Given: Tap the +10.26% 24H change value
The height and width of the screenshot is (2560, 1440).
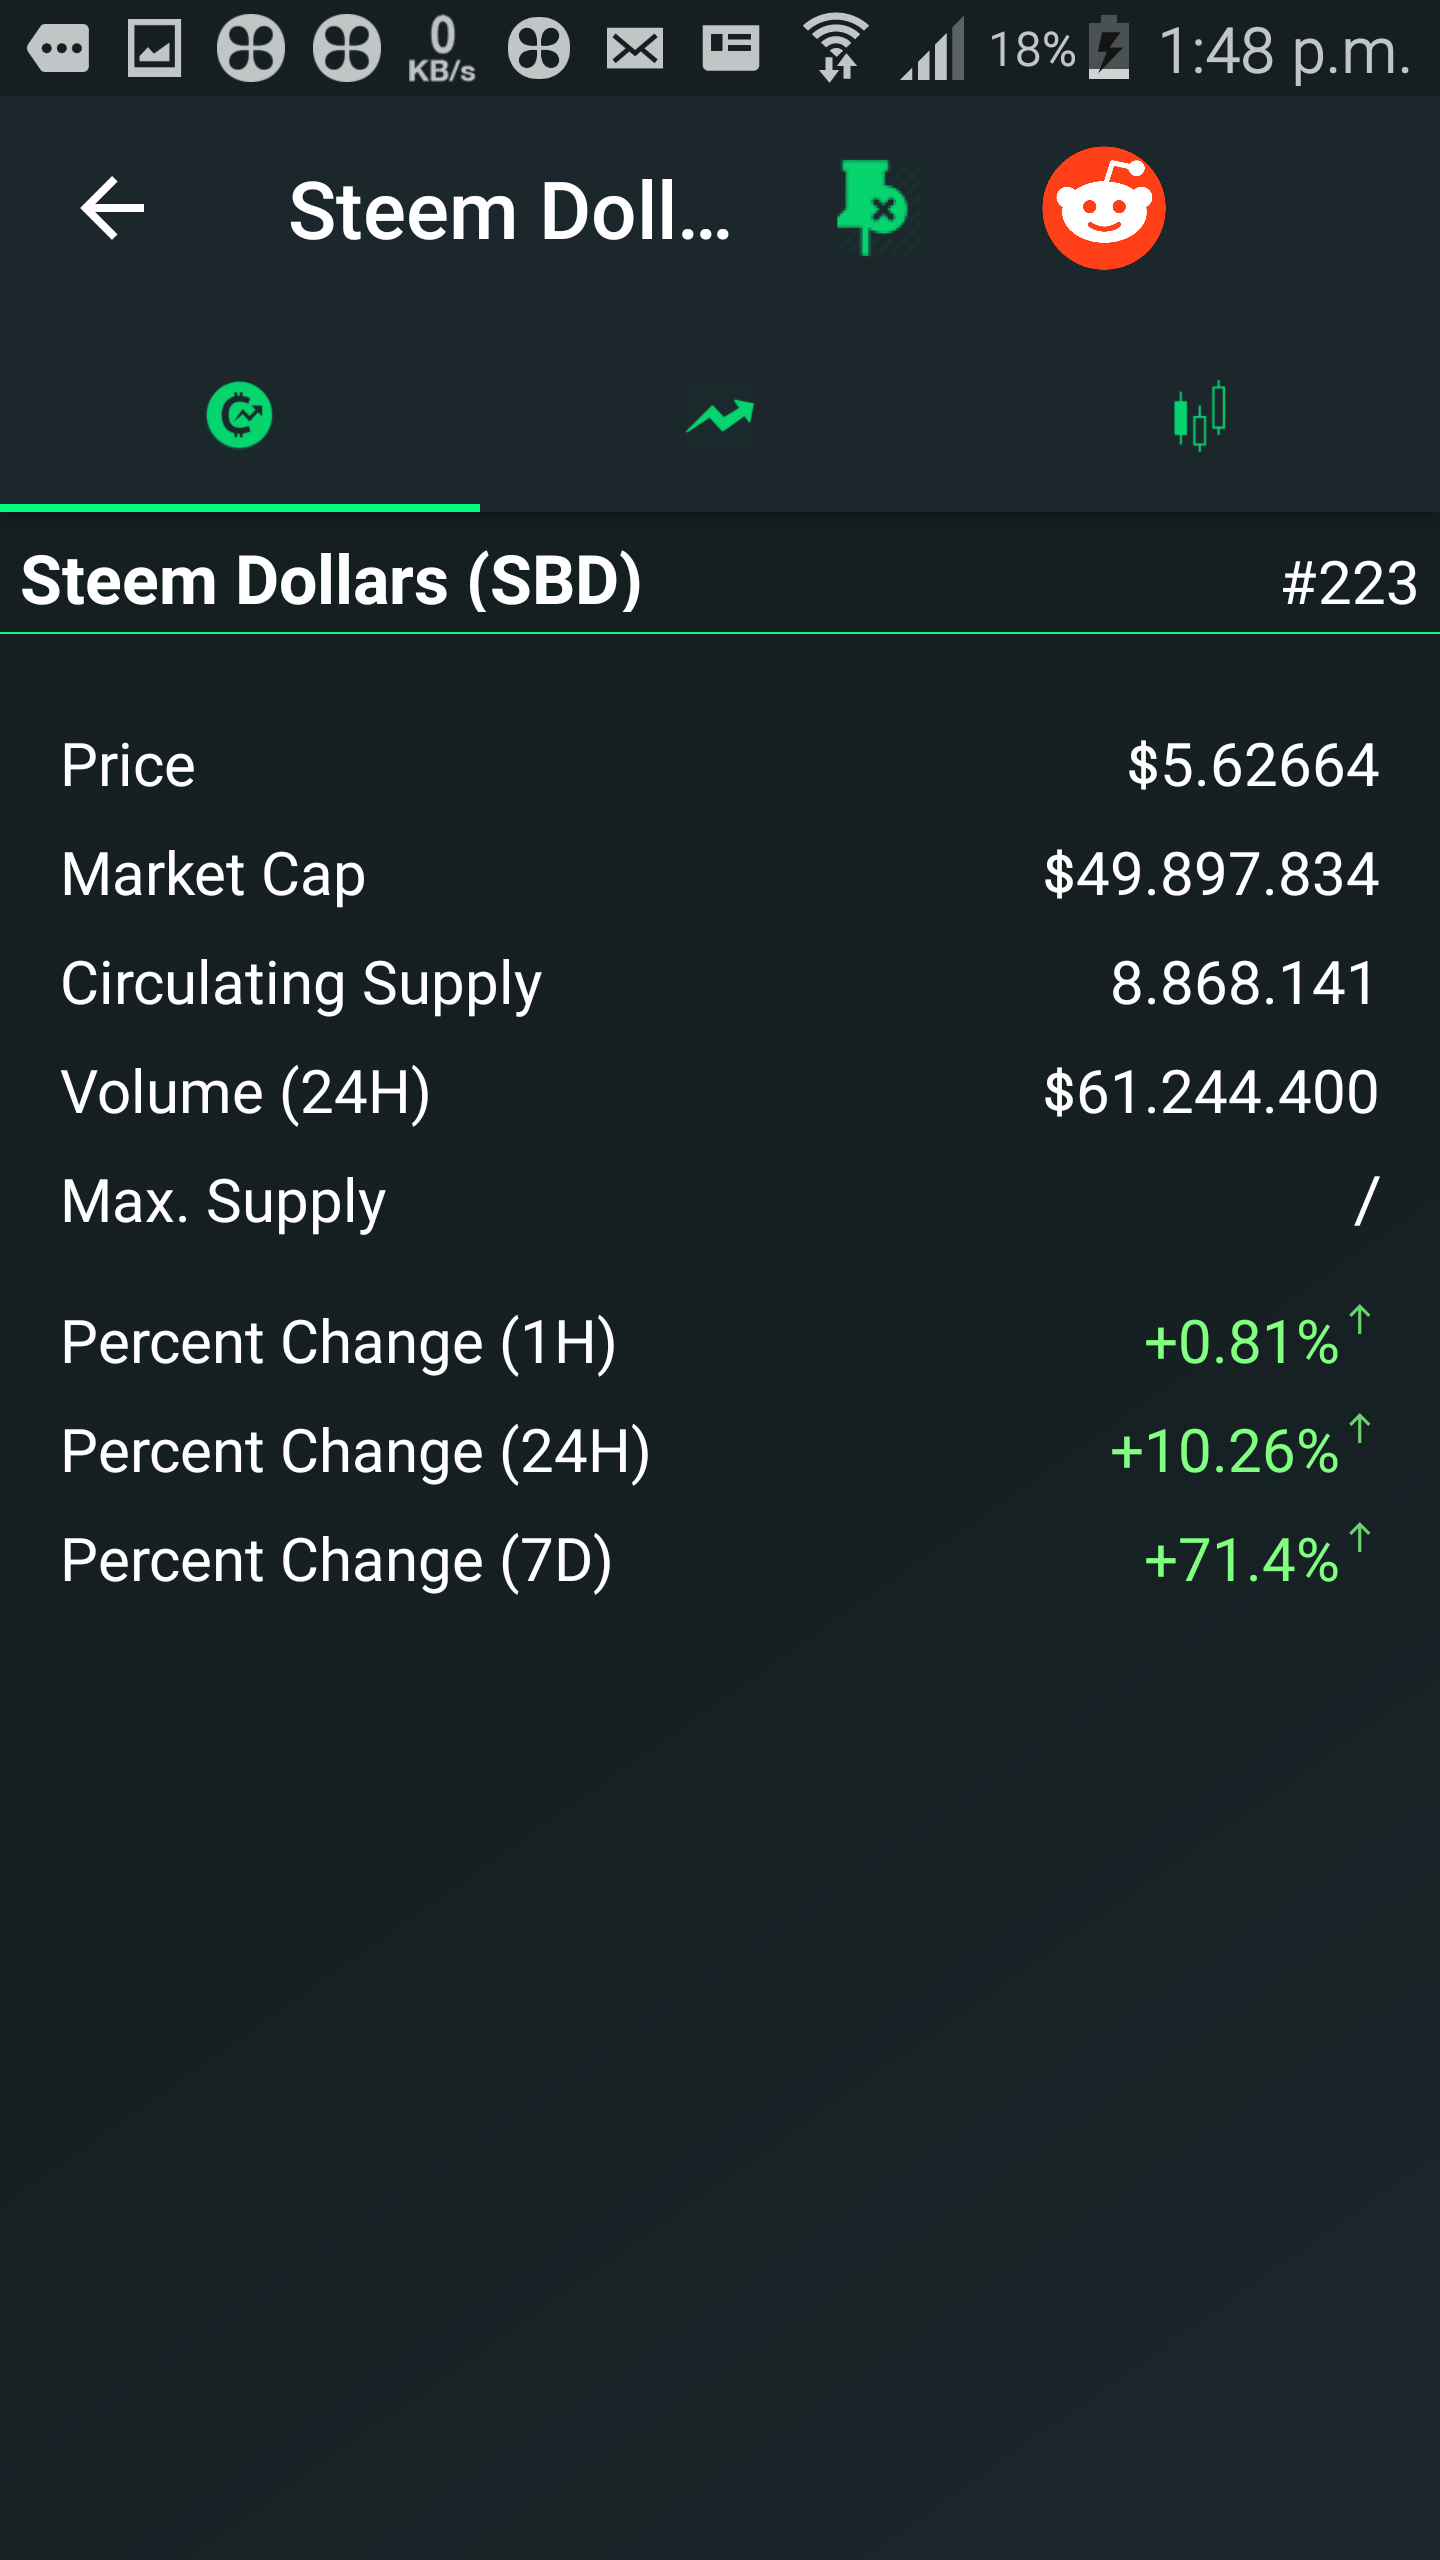Looking at the screenshot, I should (1224, 1451).
